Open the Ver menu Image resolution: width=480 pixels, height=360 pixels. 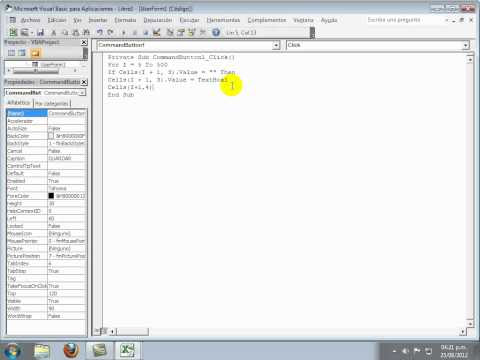coord(77,20)
